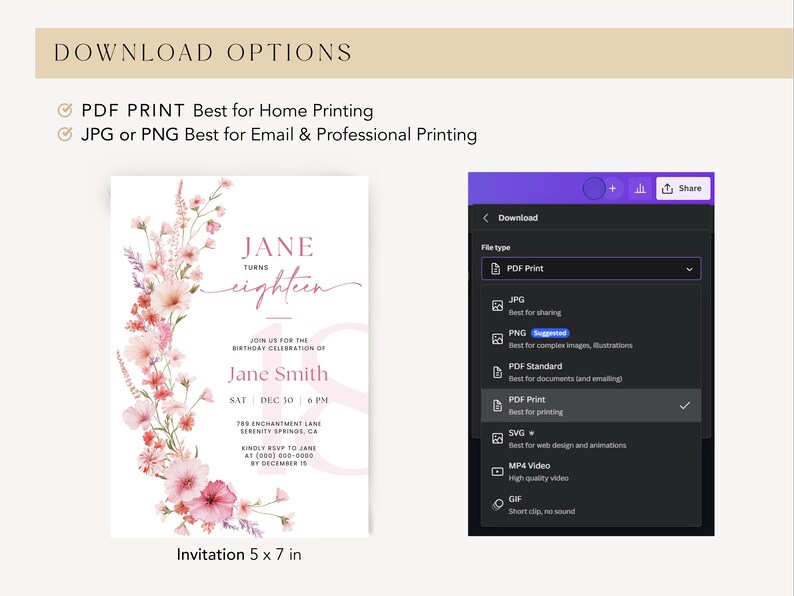This screenshot has height=596, width=794.
Task: Select the JPG file type option
Action: [591, 305]
